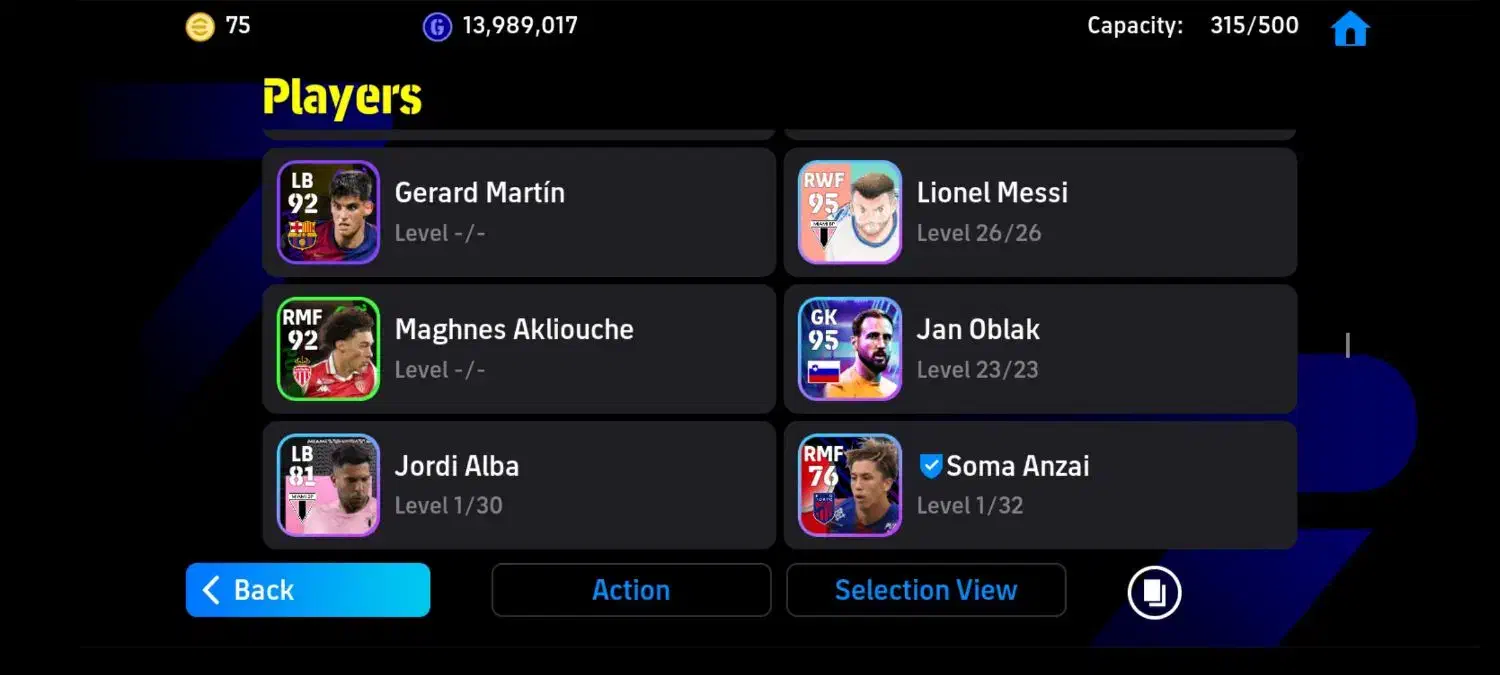Open Maghnes Akliouche's RMF 92 card
The image size is (1500, 675).
(328, 349)
